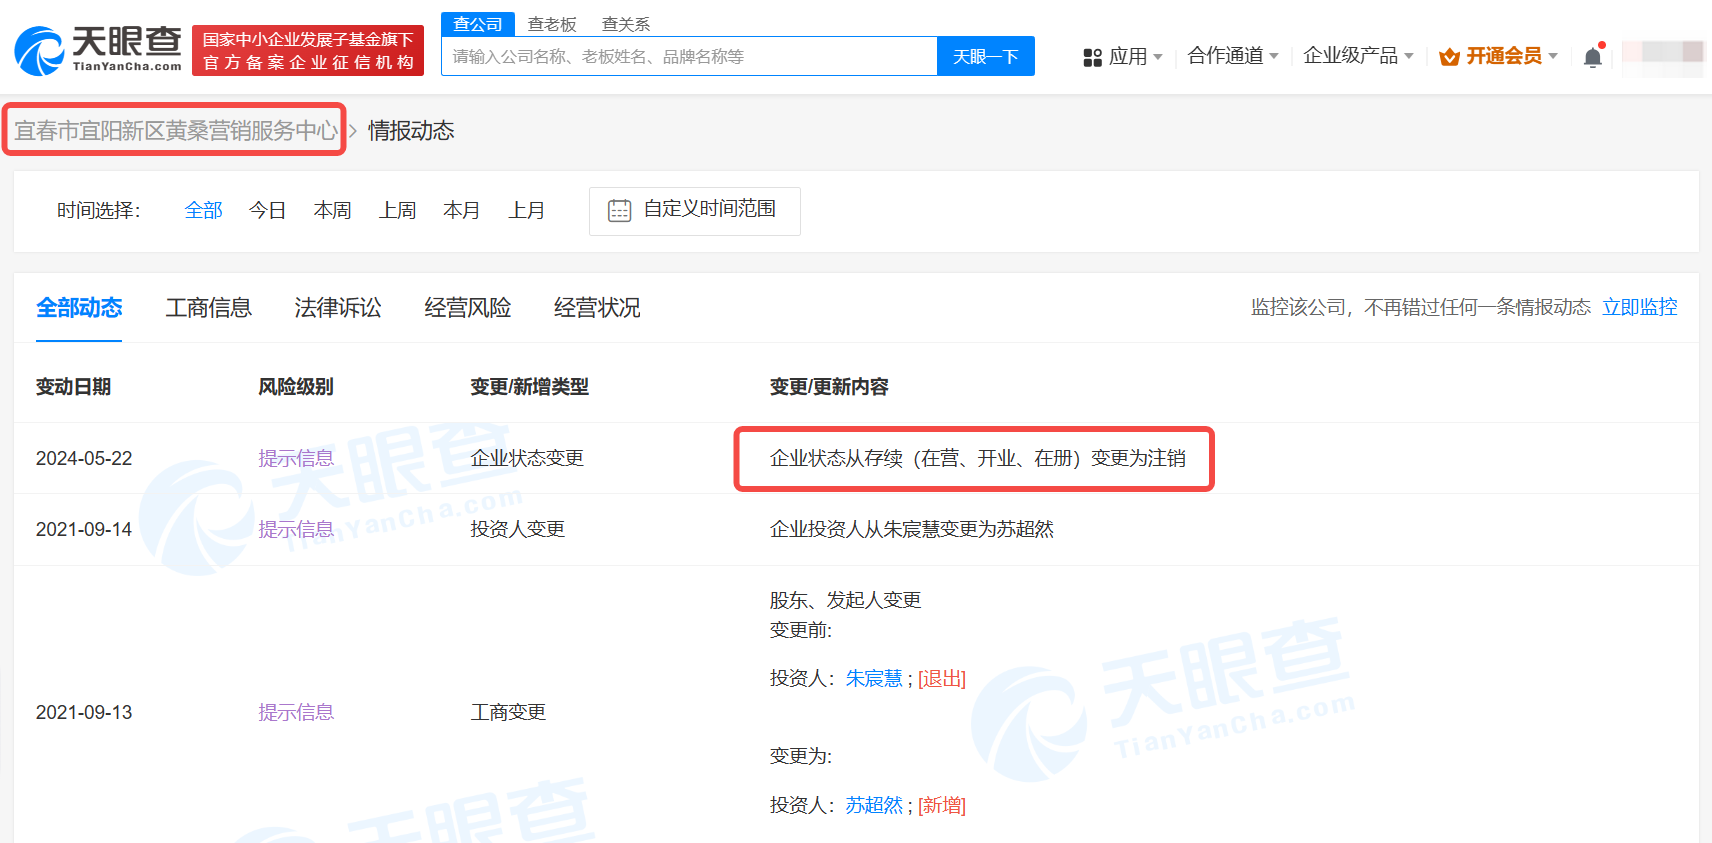
Task: Select the 工商信息 tab
Action: [x=208, y=308]
